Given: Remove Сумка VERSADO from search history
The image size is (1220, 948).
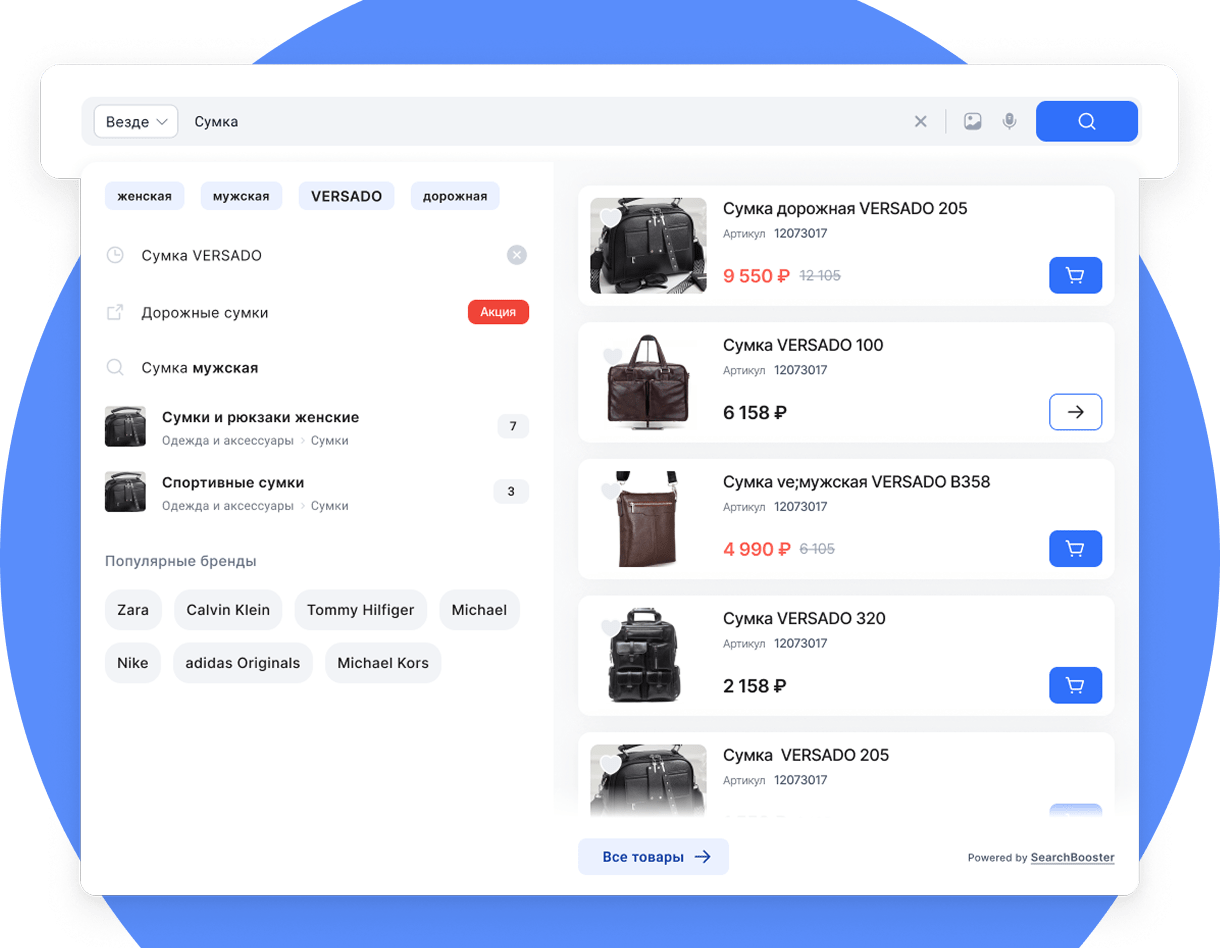Looking at the screenshot, I should [x=517, y=255].
